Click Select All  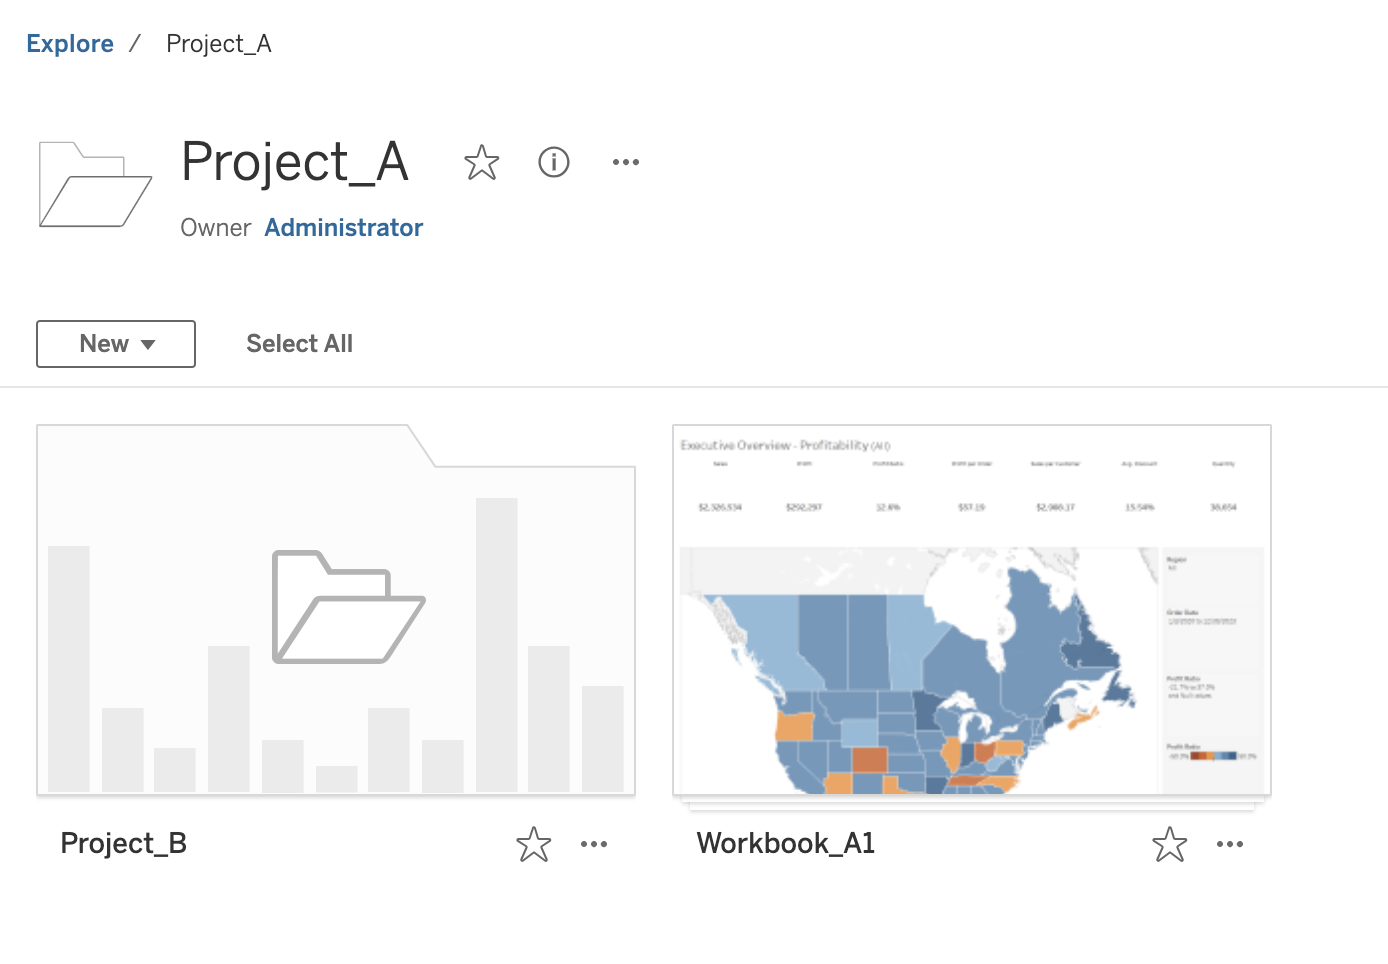click(299, 344)
